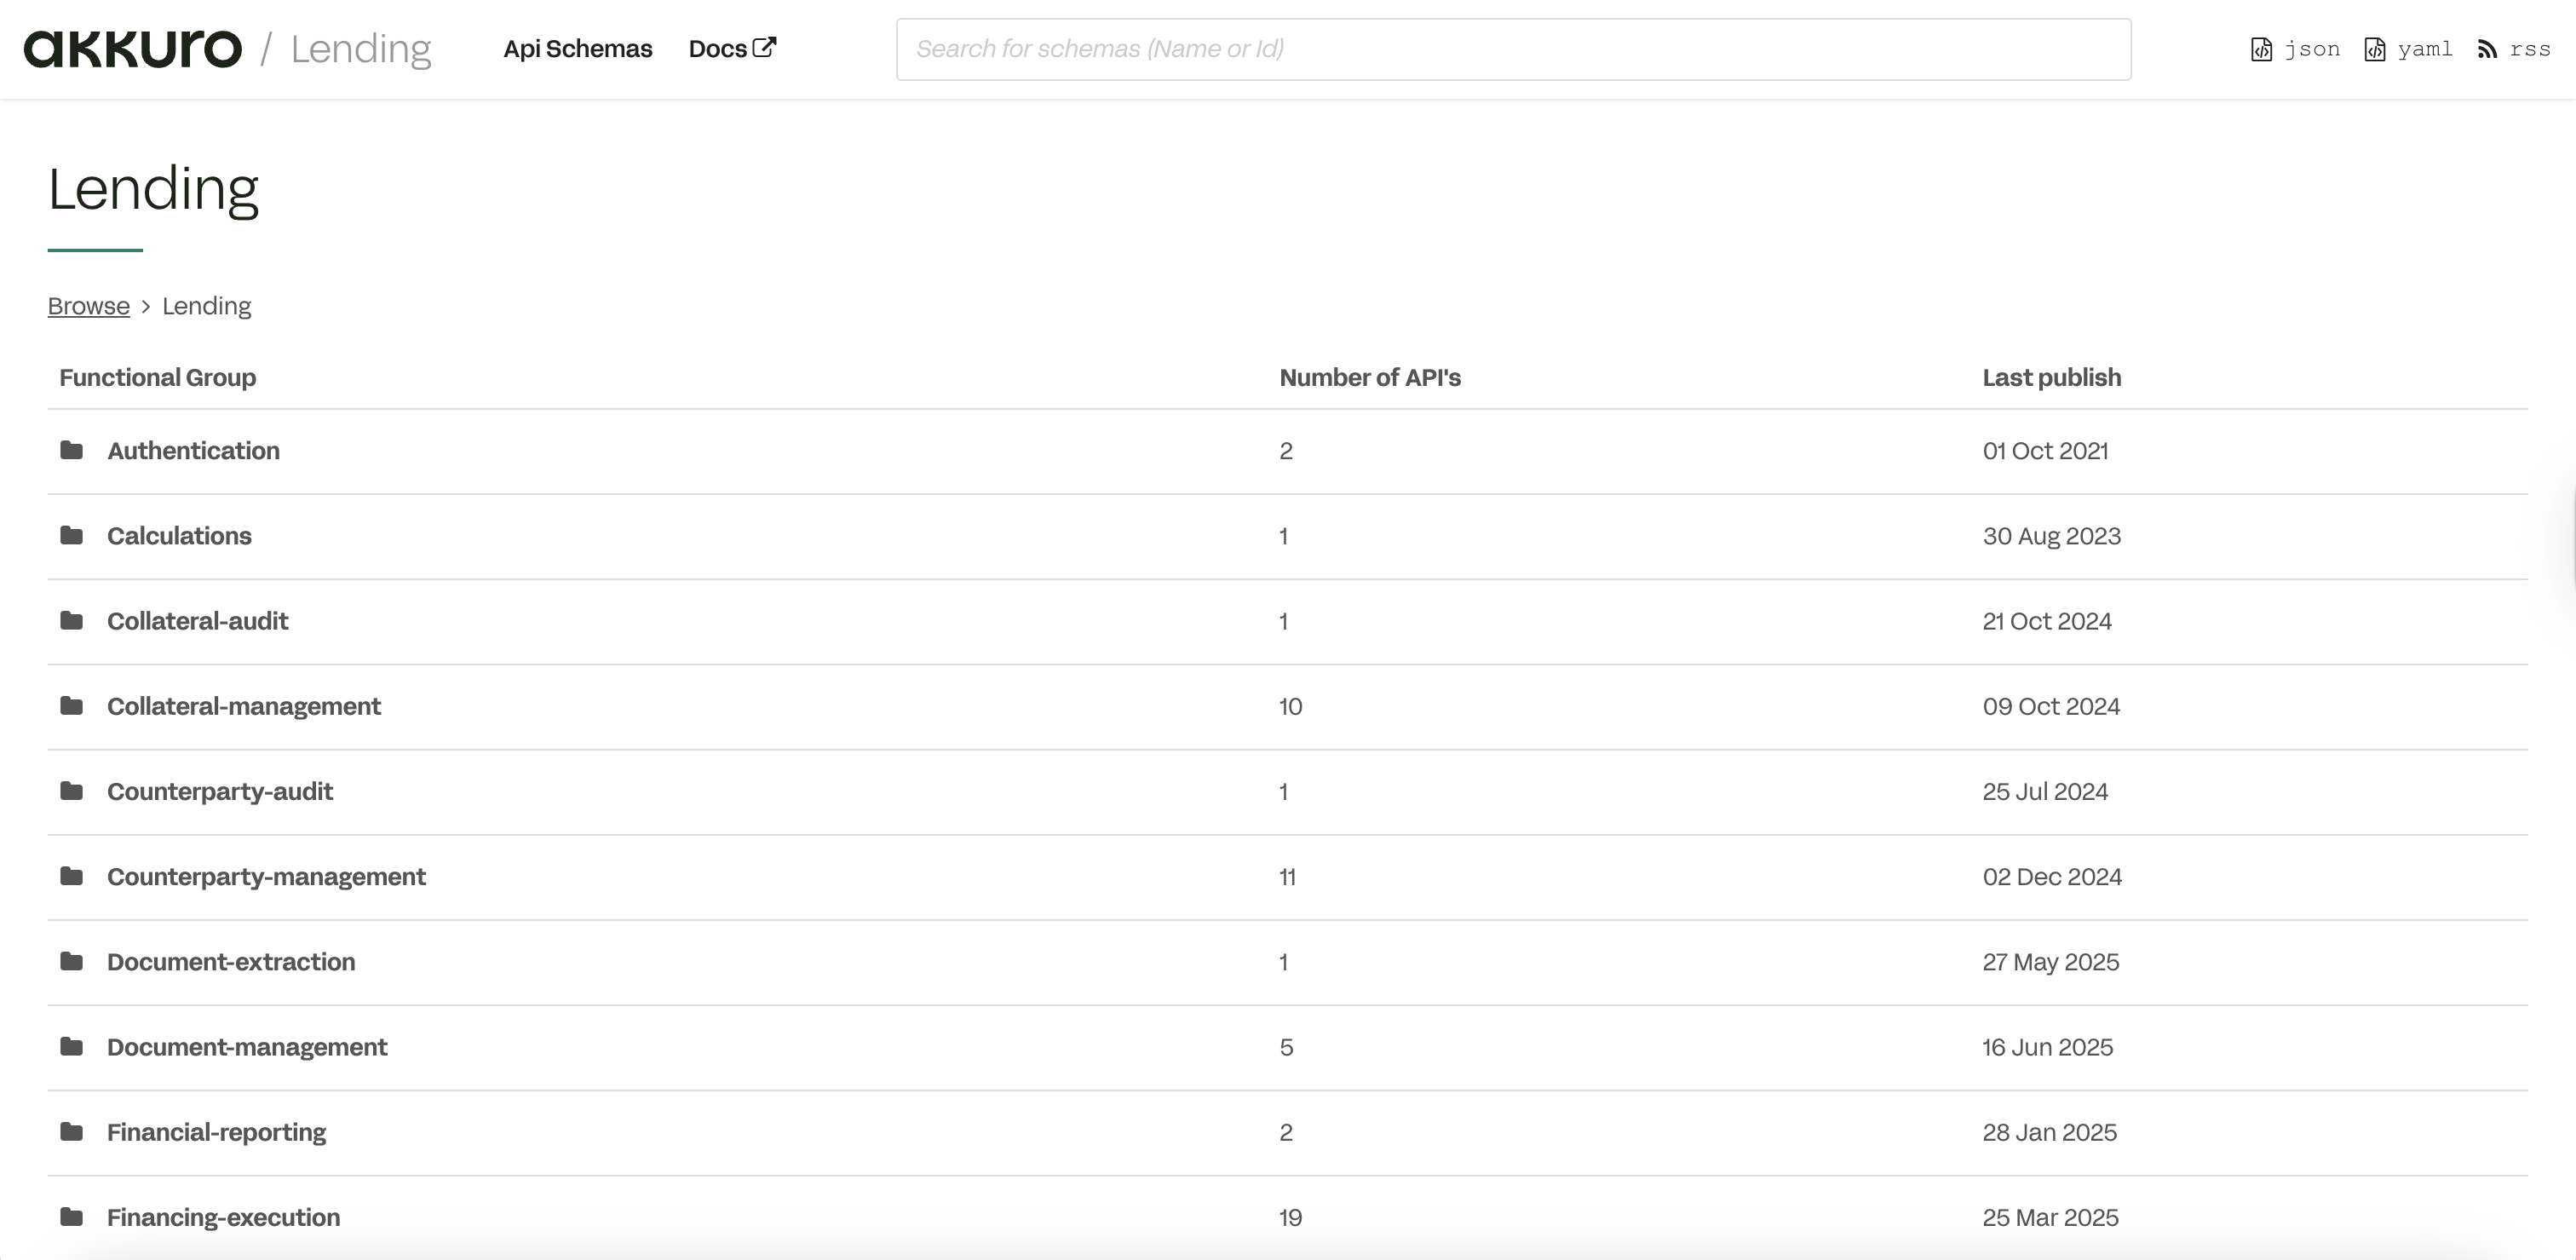This screenshot has height=1260, width=2576.
Task: Open the Calculations functional group
Action: coord(180,535)
